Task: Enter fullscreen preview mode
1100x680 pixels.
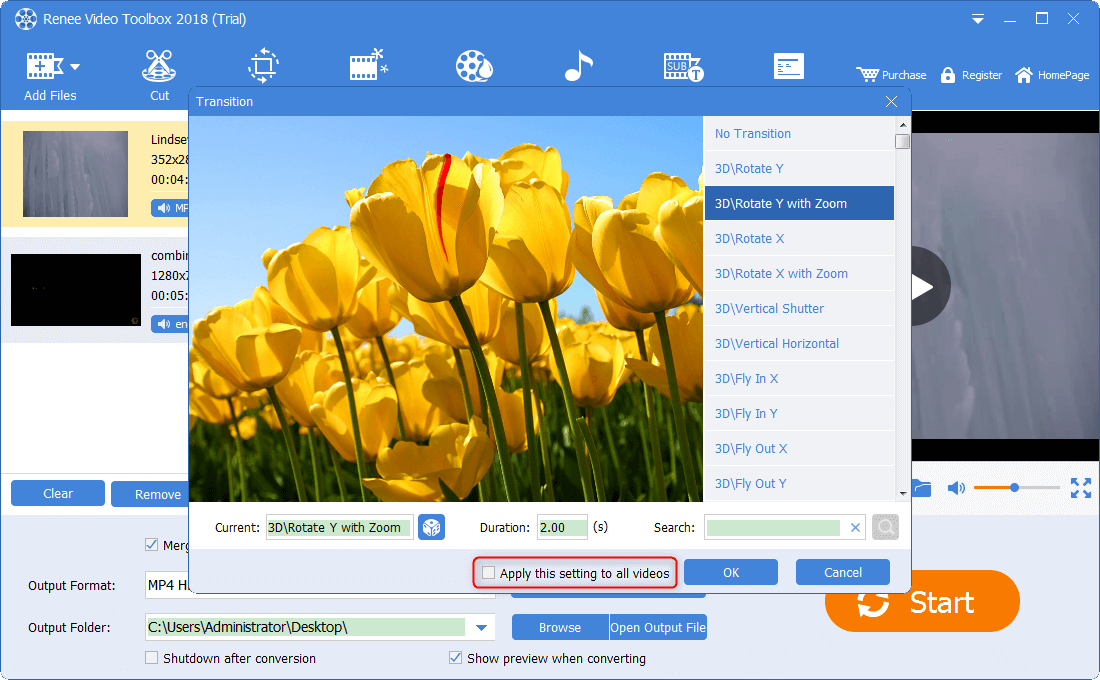Action: coord(1081,488)
